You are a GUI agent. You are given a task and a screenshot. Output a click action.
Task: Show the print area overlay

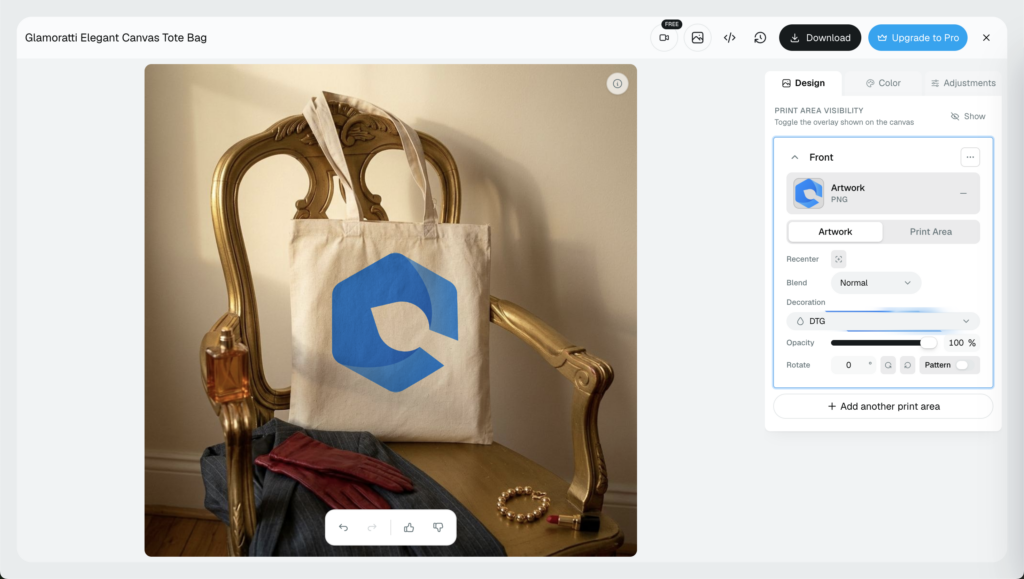coord(968,116)
